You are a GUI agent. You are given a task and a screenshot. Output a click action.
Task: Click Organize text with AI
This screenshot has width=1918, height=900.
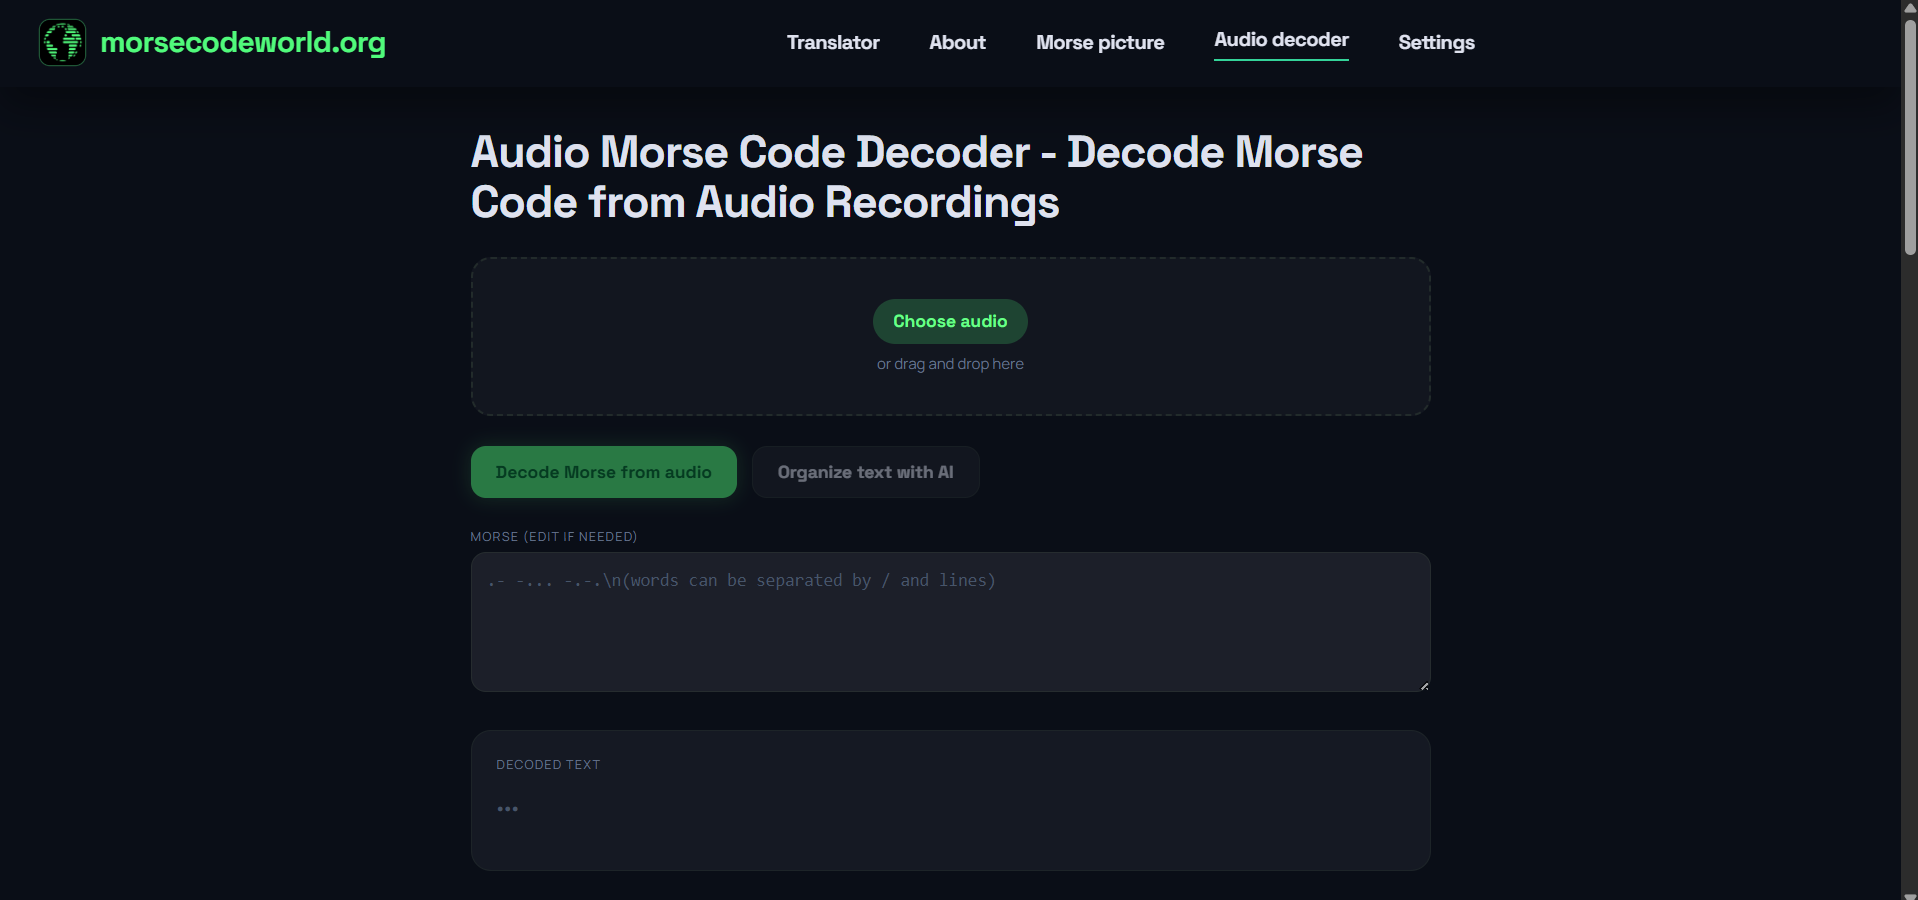[865, 472]
